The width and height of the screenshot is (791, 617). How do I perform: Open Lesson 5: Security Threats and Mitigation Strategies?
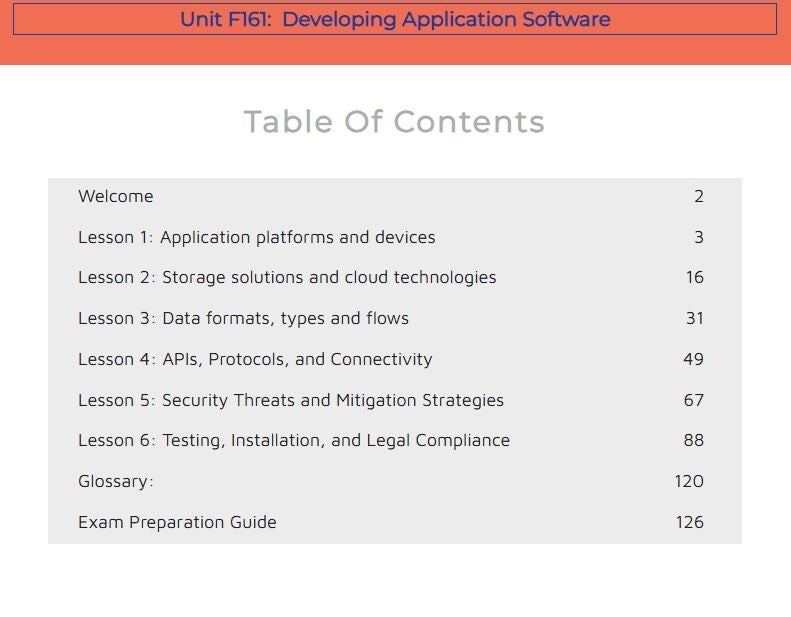[291, 400]
